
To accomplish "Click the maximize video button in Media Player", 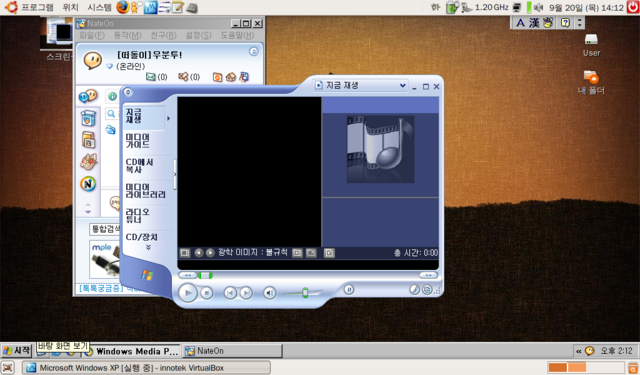I will 329,253.
